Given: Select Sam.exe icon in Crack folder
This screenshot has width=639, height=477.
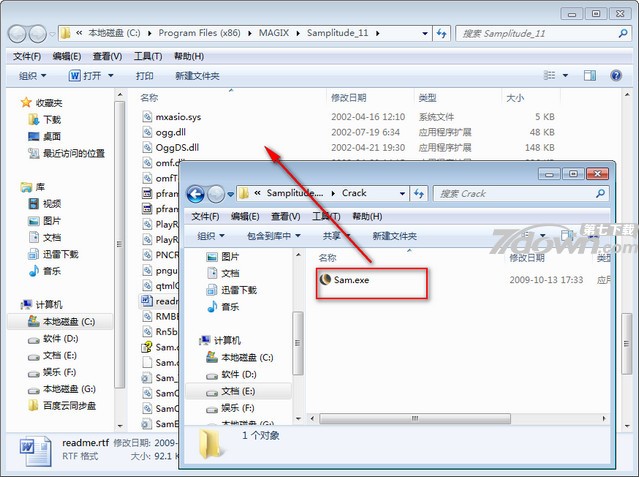Looking at the screenshot, I should click(x=325, y=279).
